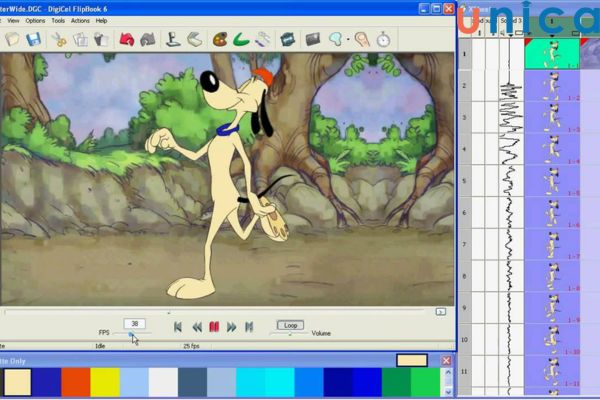Image resolution: width=600 pixels, height=400 pixels.
Task: Adjust the Volume slider
Action: pos(291,335)
